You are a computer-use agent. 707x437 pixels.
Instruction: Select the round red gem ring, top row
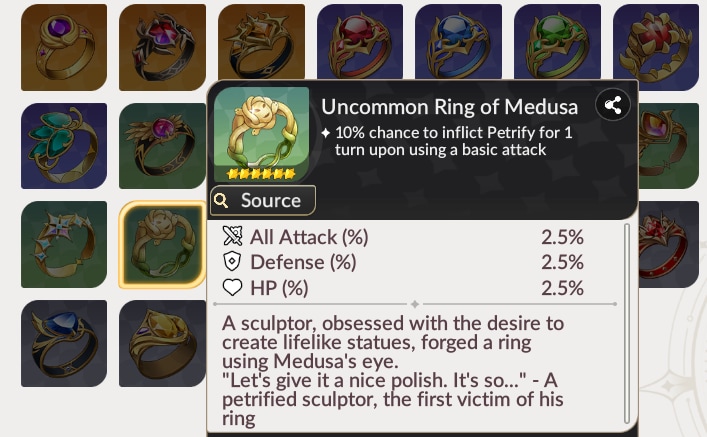(x=360, y=47)
